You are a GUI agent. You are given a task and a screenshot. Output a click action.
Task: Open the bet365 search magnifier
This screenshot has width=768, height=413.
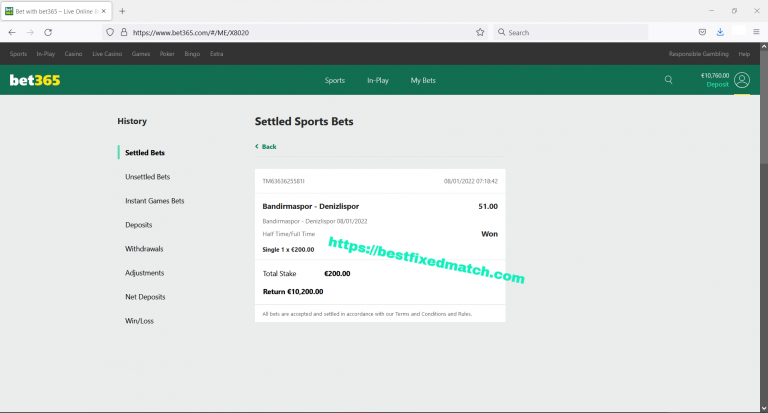[669, 80]
